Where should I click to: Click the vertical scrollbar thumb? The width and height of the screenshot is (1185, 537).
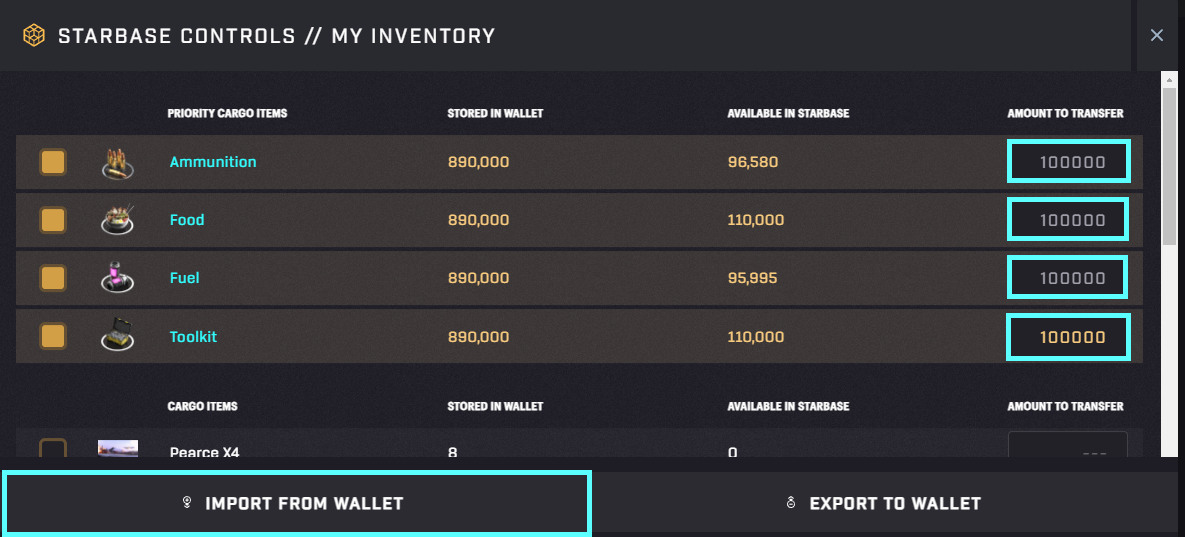click(1169, 166)
